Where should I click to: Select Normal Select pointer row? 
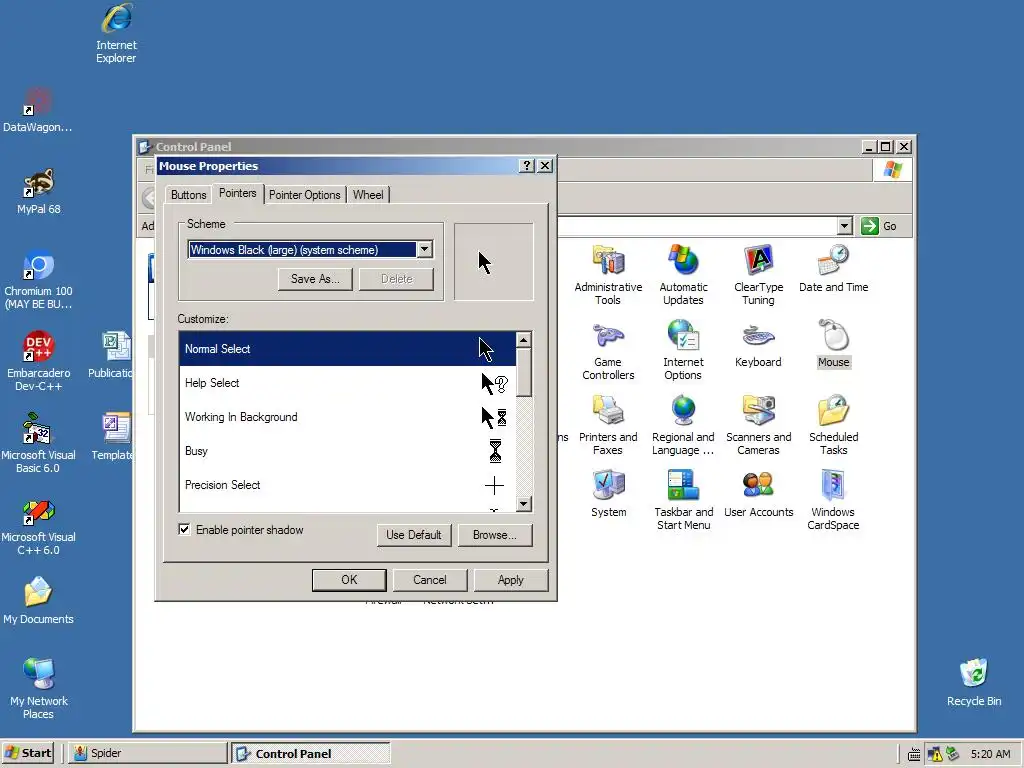coord(347,349)
